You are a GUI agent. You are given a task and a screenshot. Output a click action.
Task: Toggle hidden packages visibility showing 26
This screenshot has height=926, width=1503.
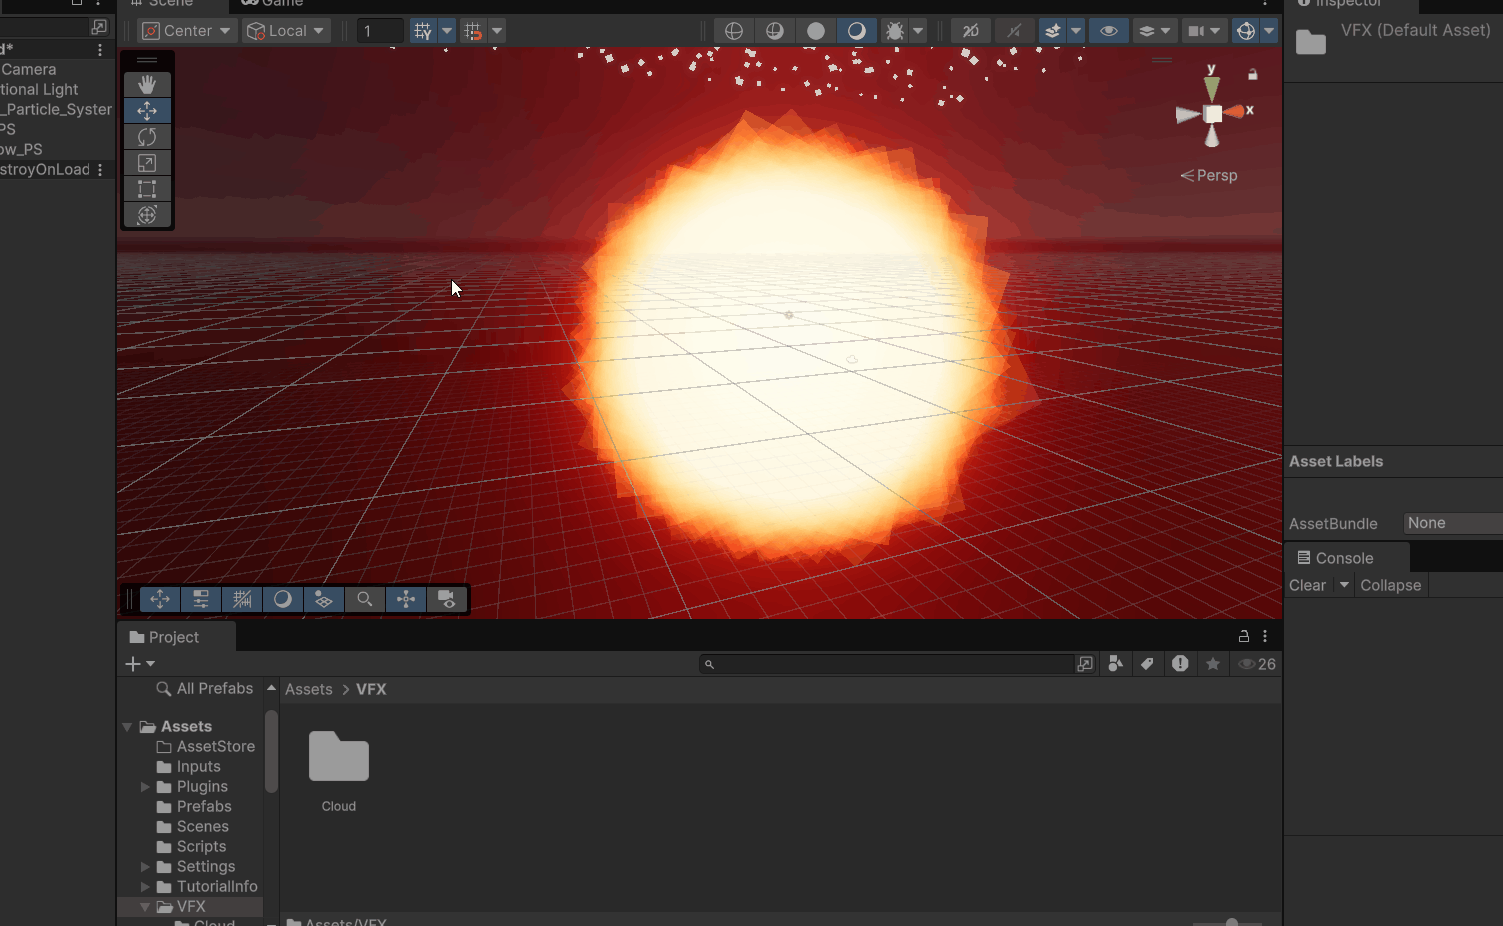(x=1257, y=664)
